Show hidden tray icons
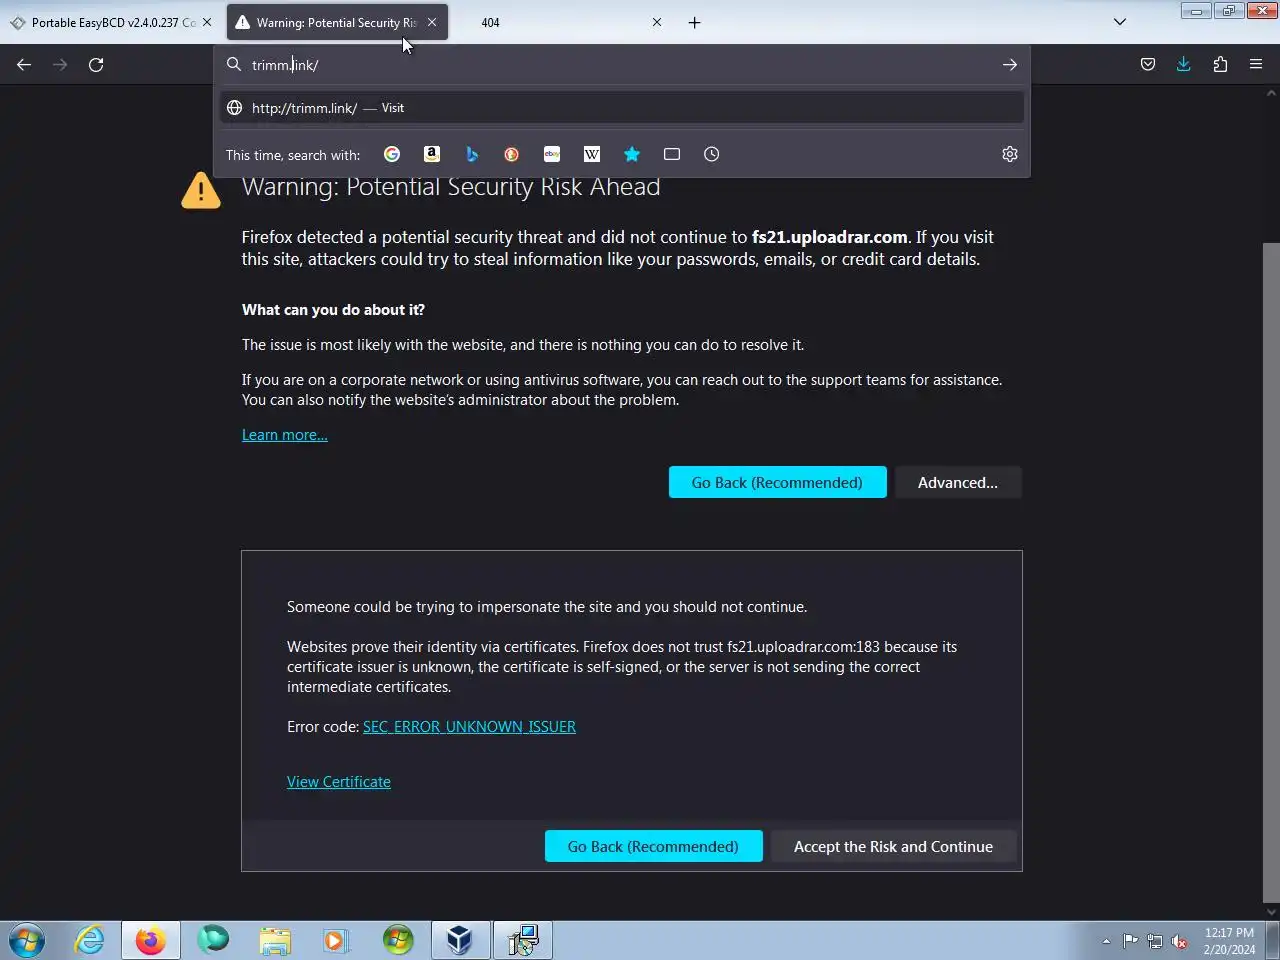Image resolution: width=1280 pixels, height=960 pixels. (1106, 941)
